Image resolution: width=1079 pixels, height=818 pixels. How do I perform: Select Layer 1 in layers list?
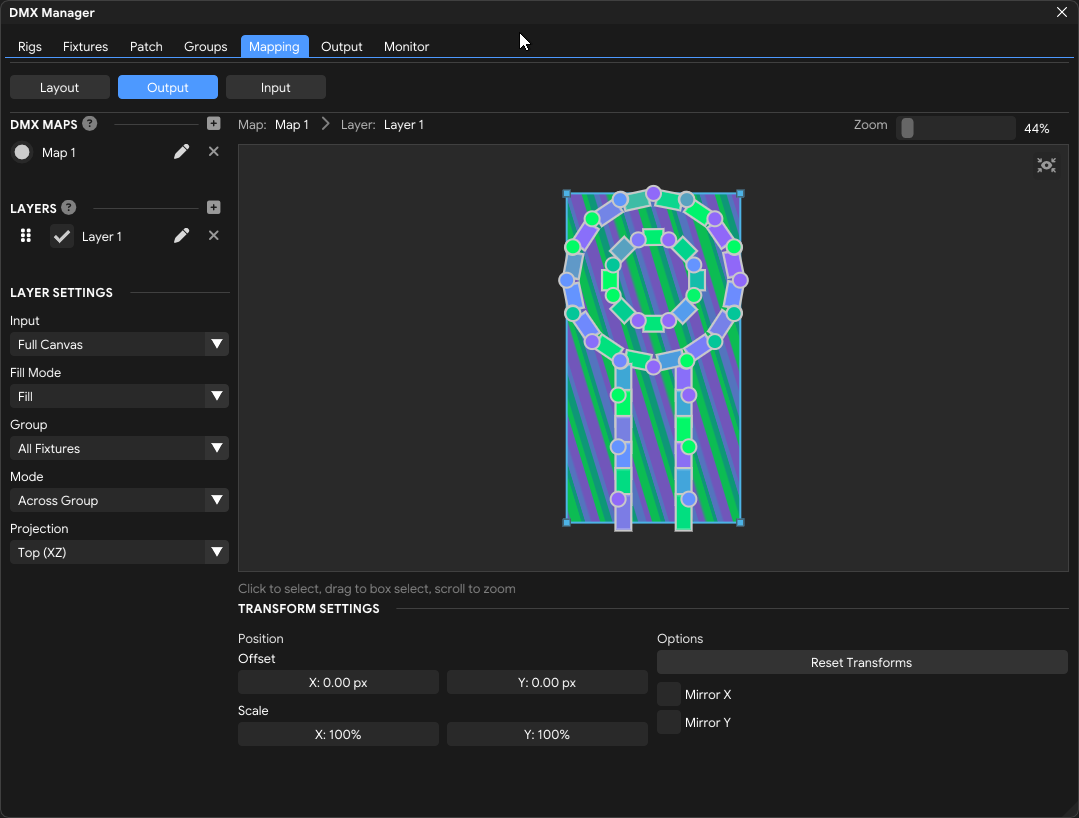click(101, 237)
